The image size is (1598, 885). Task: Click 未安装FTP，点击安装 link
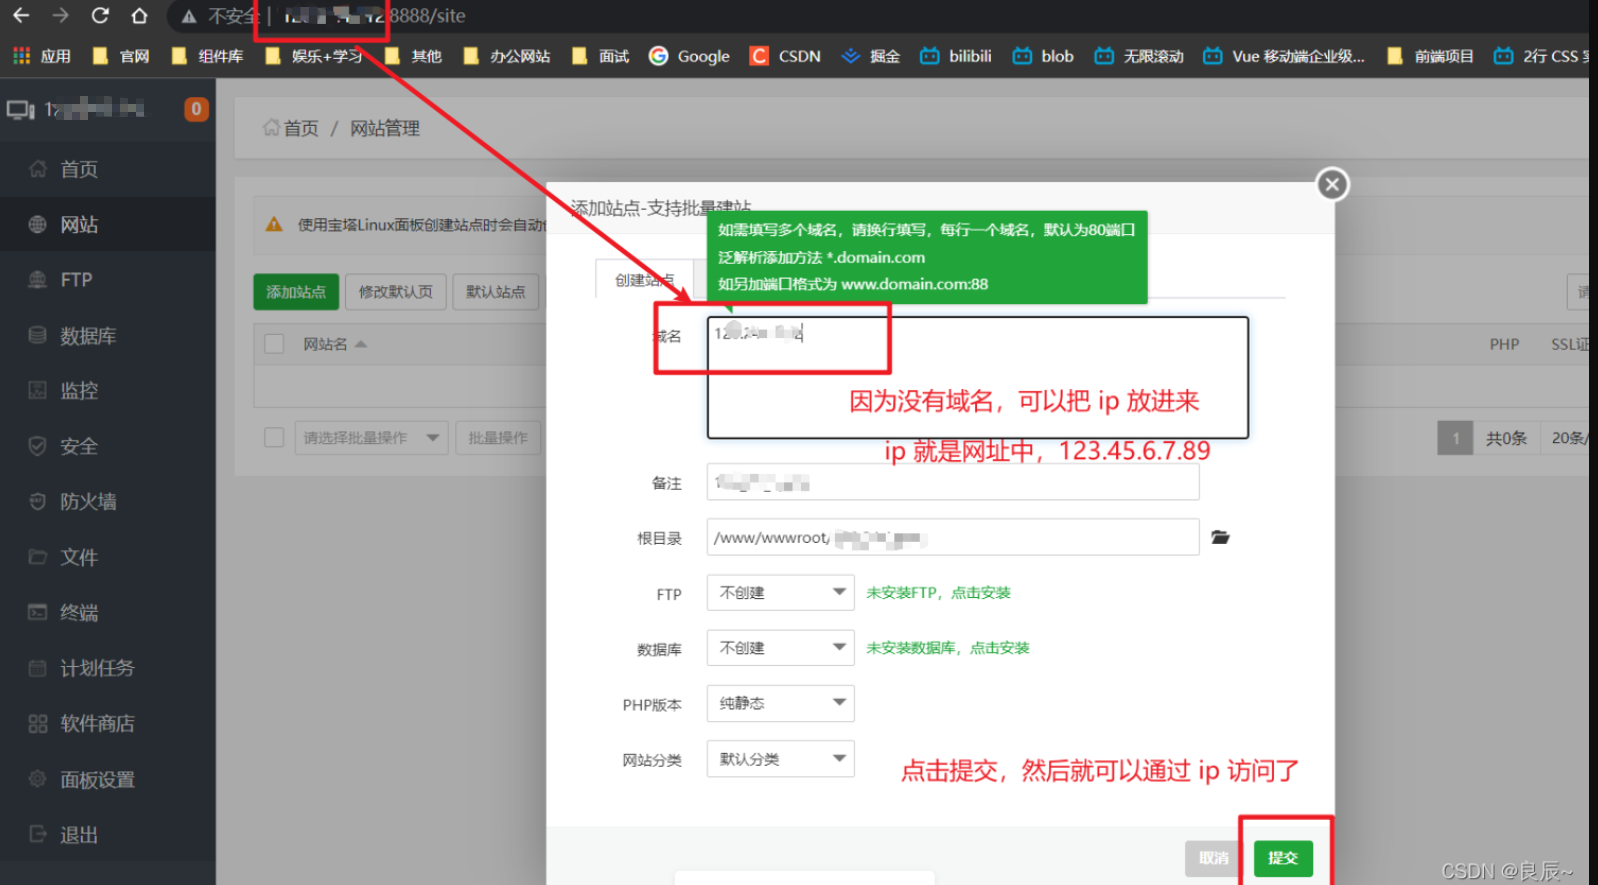pos(938,593)
